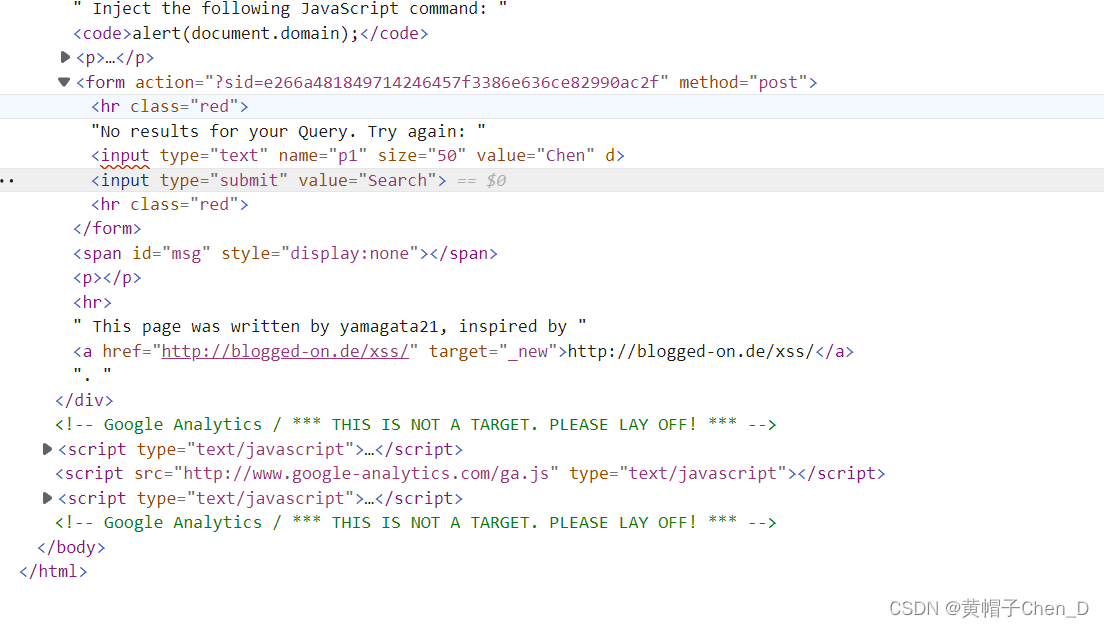The height and width of the screenshot is (628, 1104).
Task: Click the link text inside the anchor tag
Action: (691, 351)
